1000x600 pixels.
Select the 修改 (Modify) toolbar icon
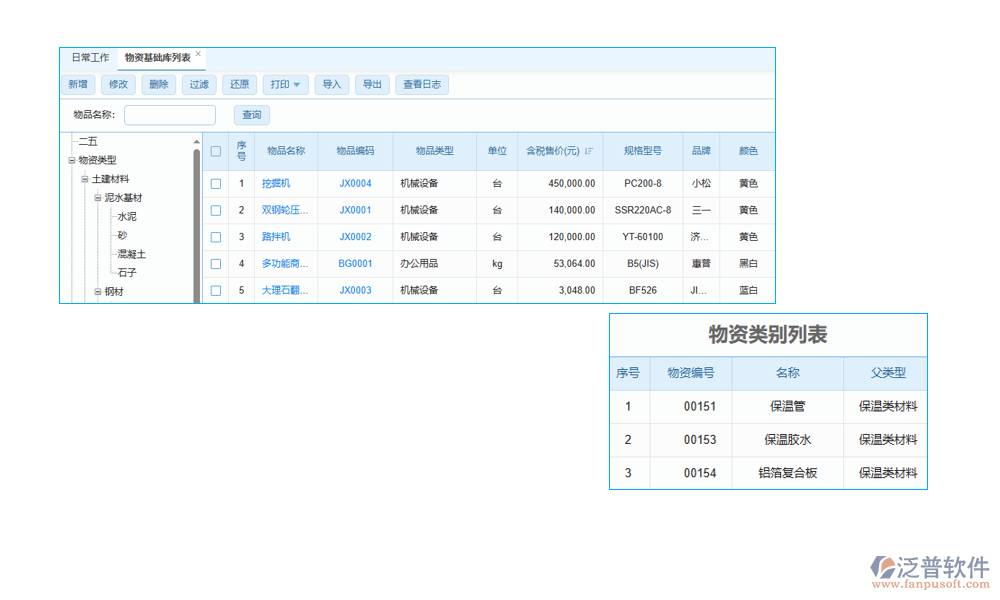coord(118,84)
